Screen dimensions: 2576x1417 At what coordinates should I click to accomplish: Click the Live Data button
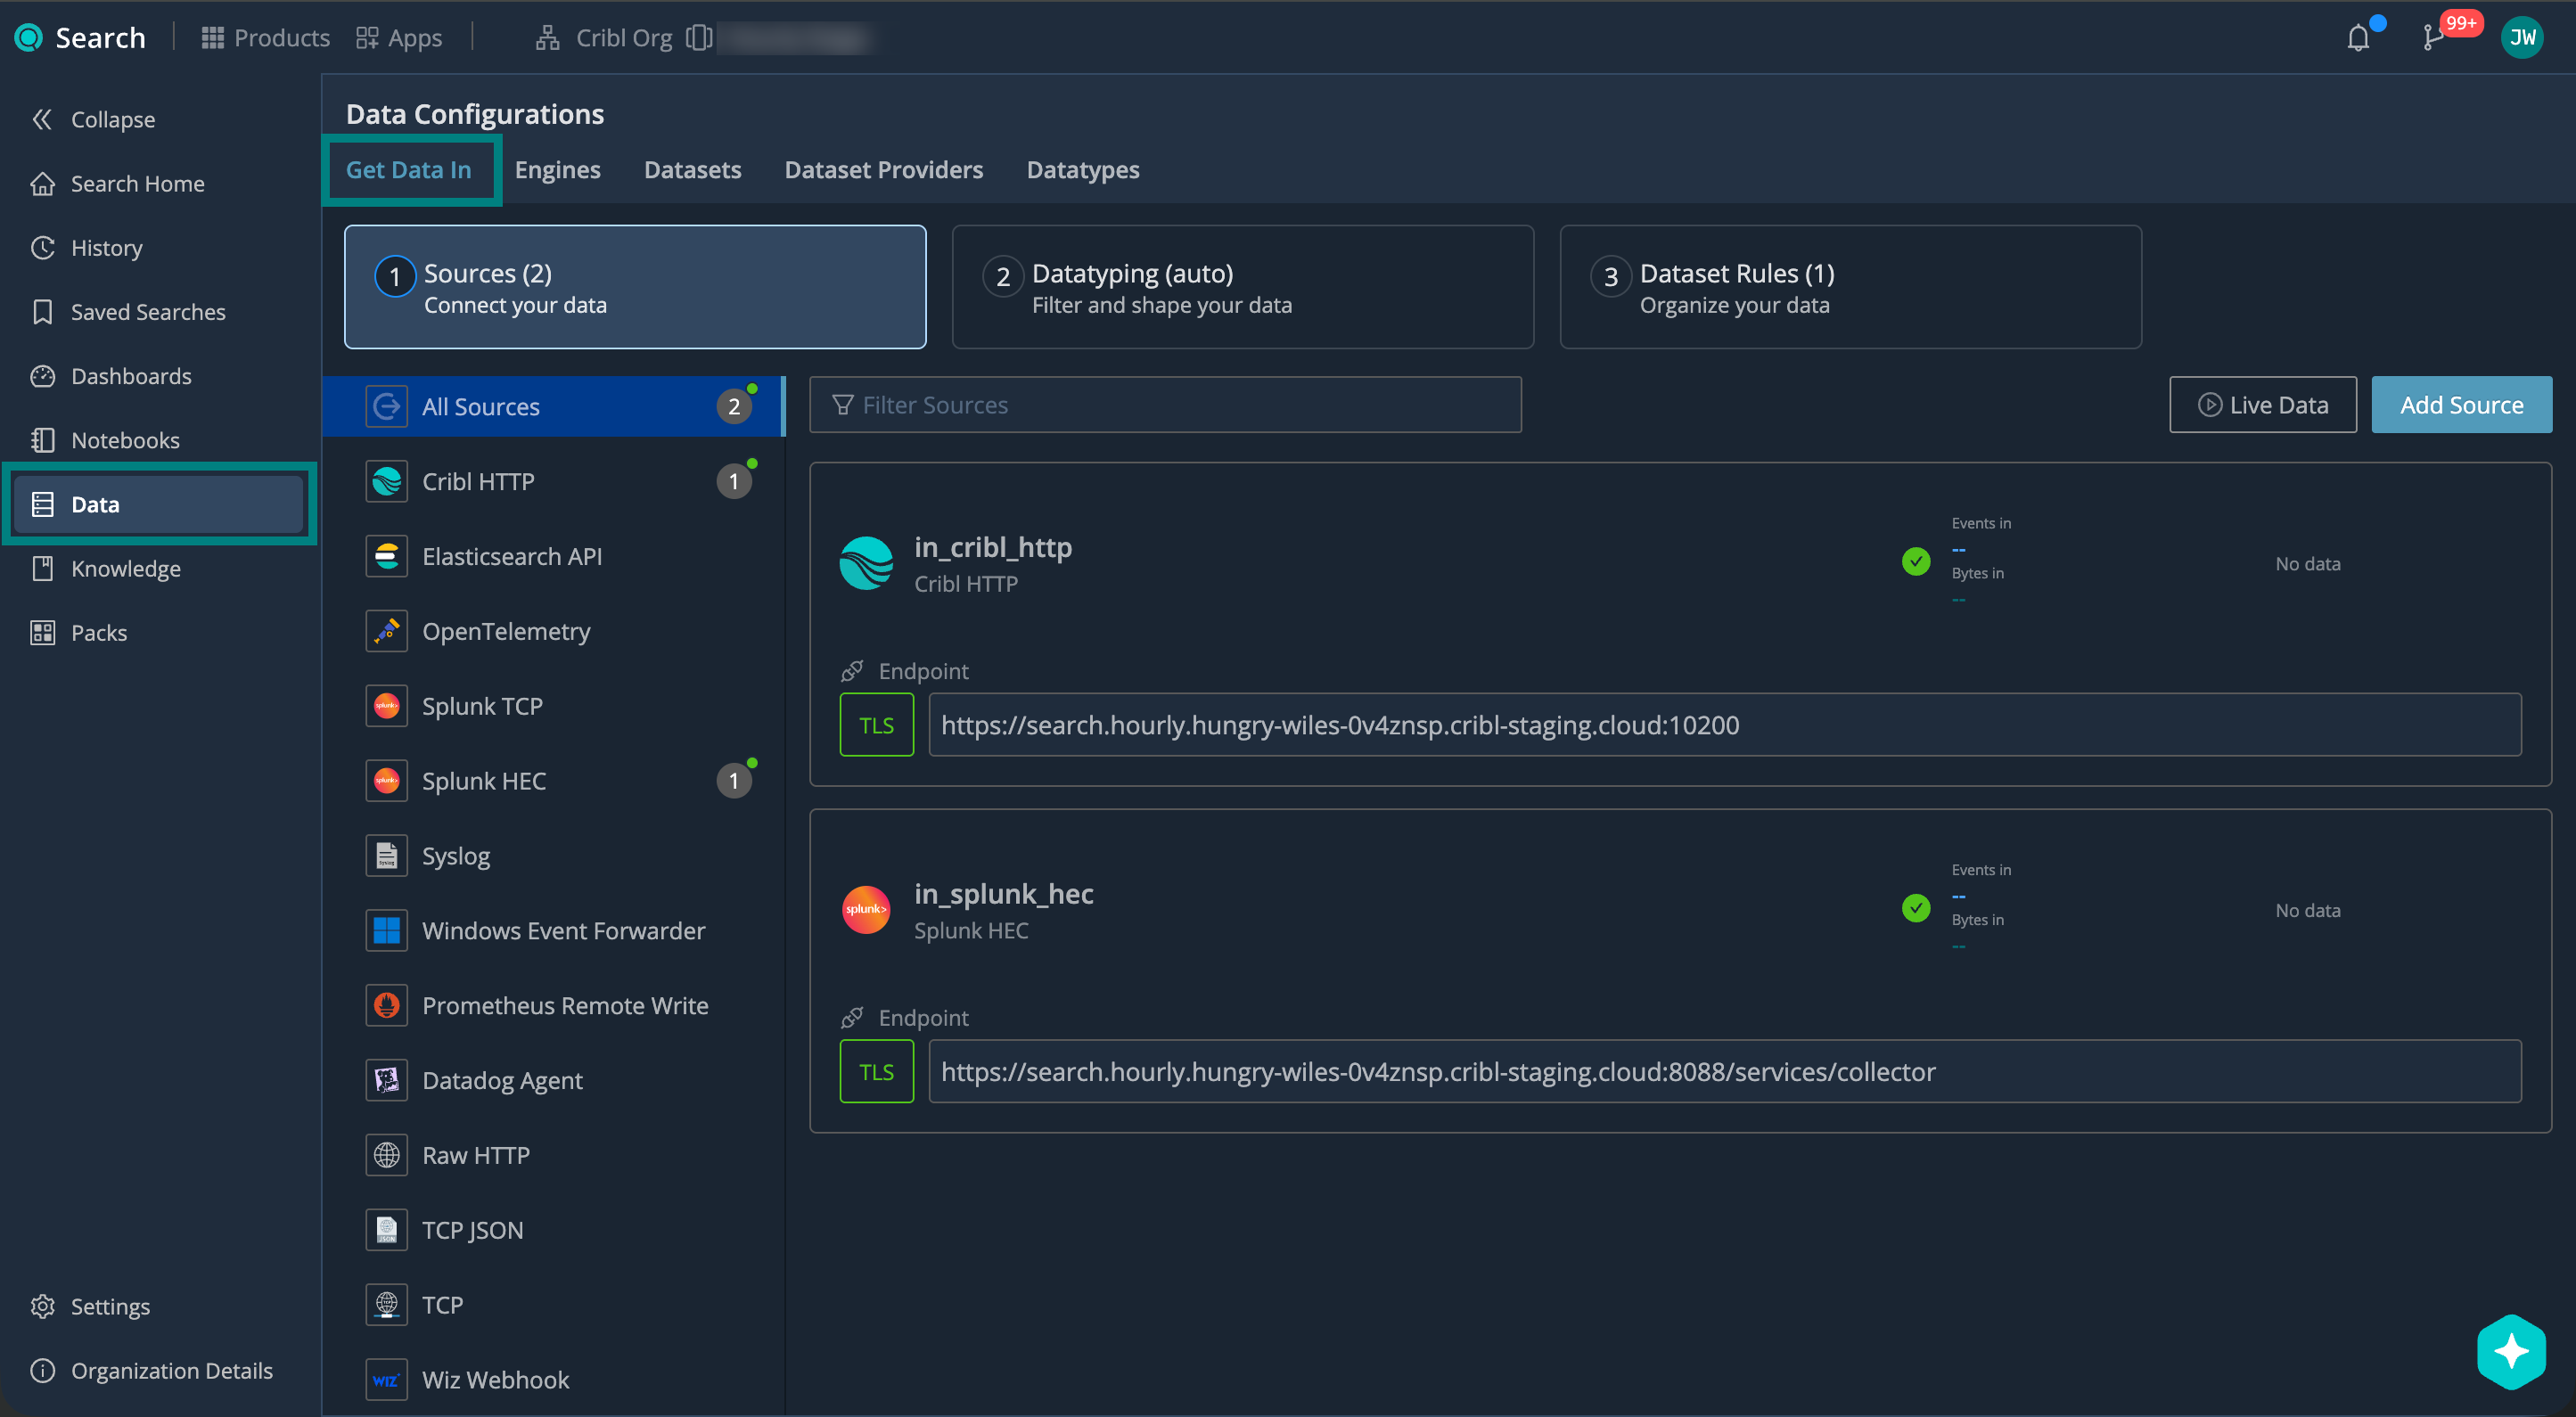[x=2262, y=404]
